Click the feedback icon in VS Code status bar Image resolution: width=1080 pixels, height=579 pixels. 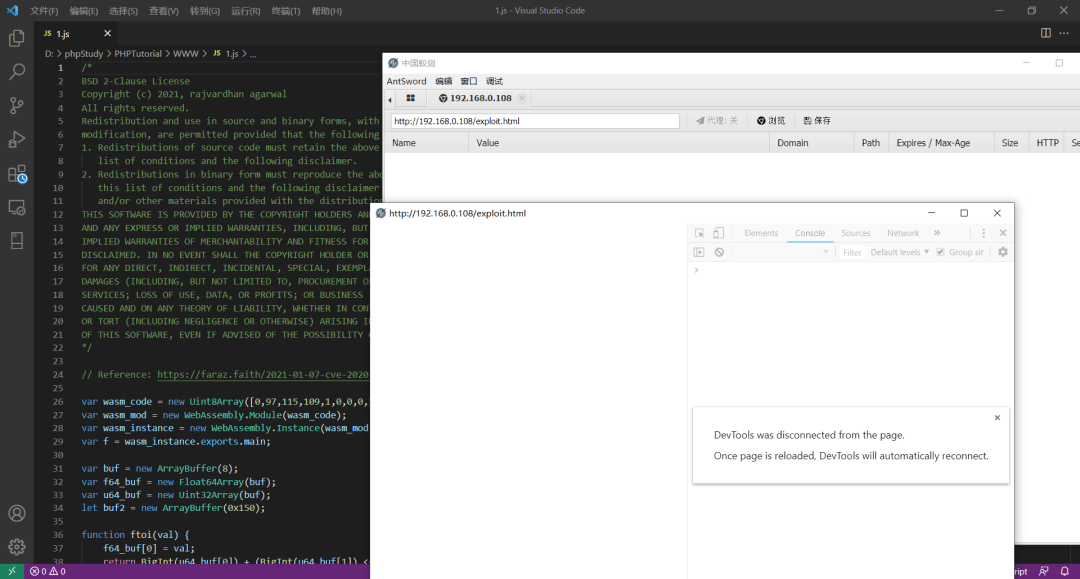coord(1044,571)
